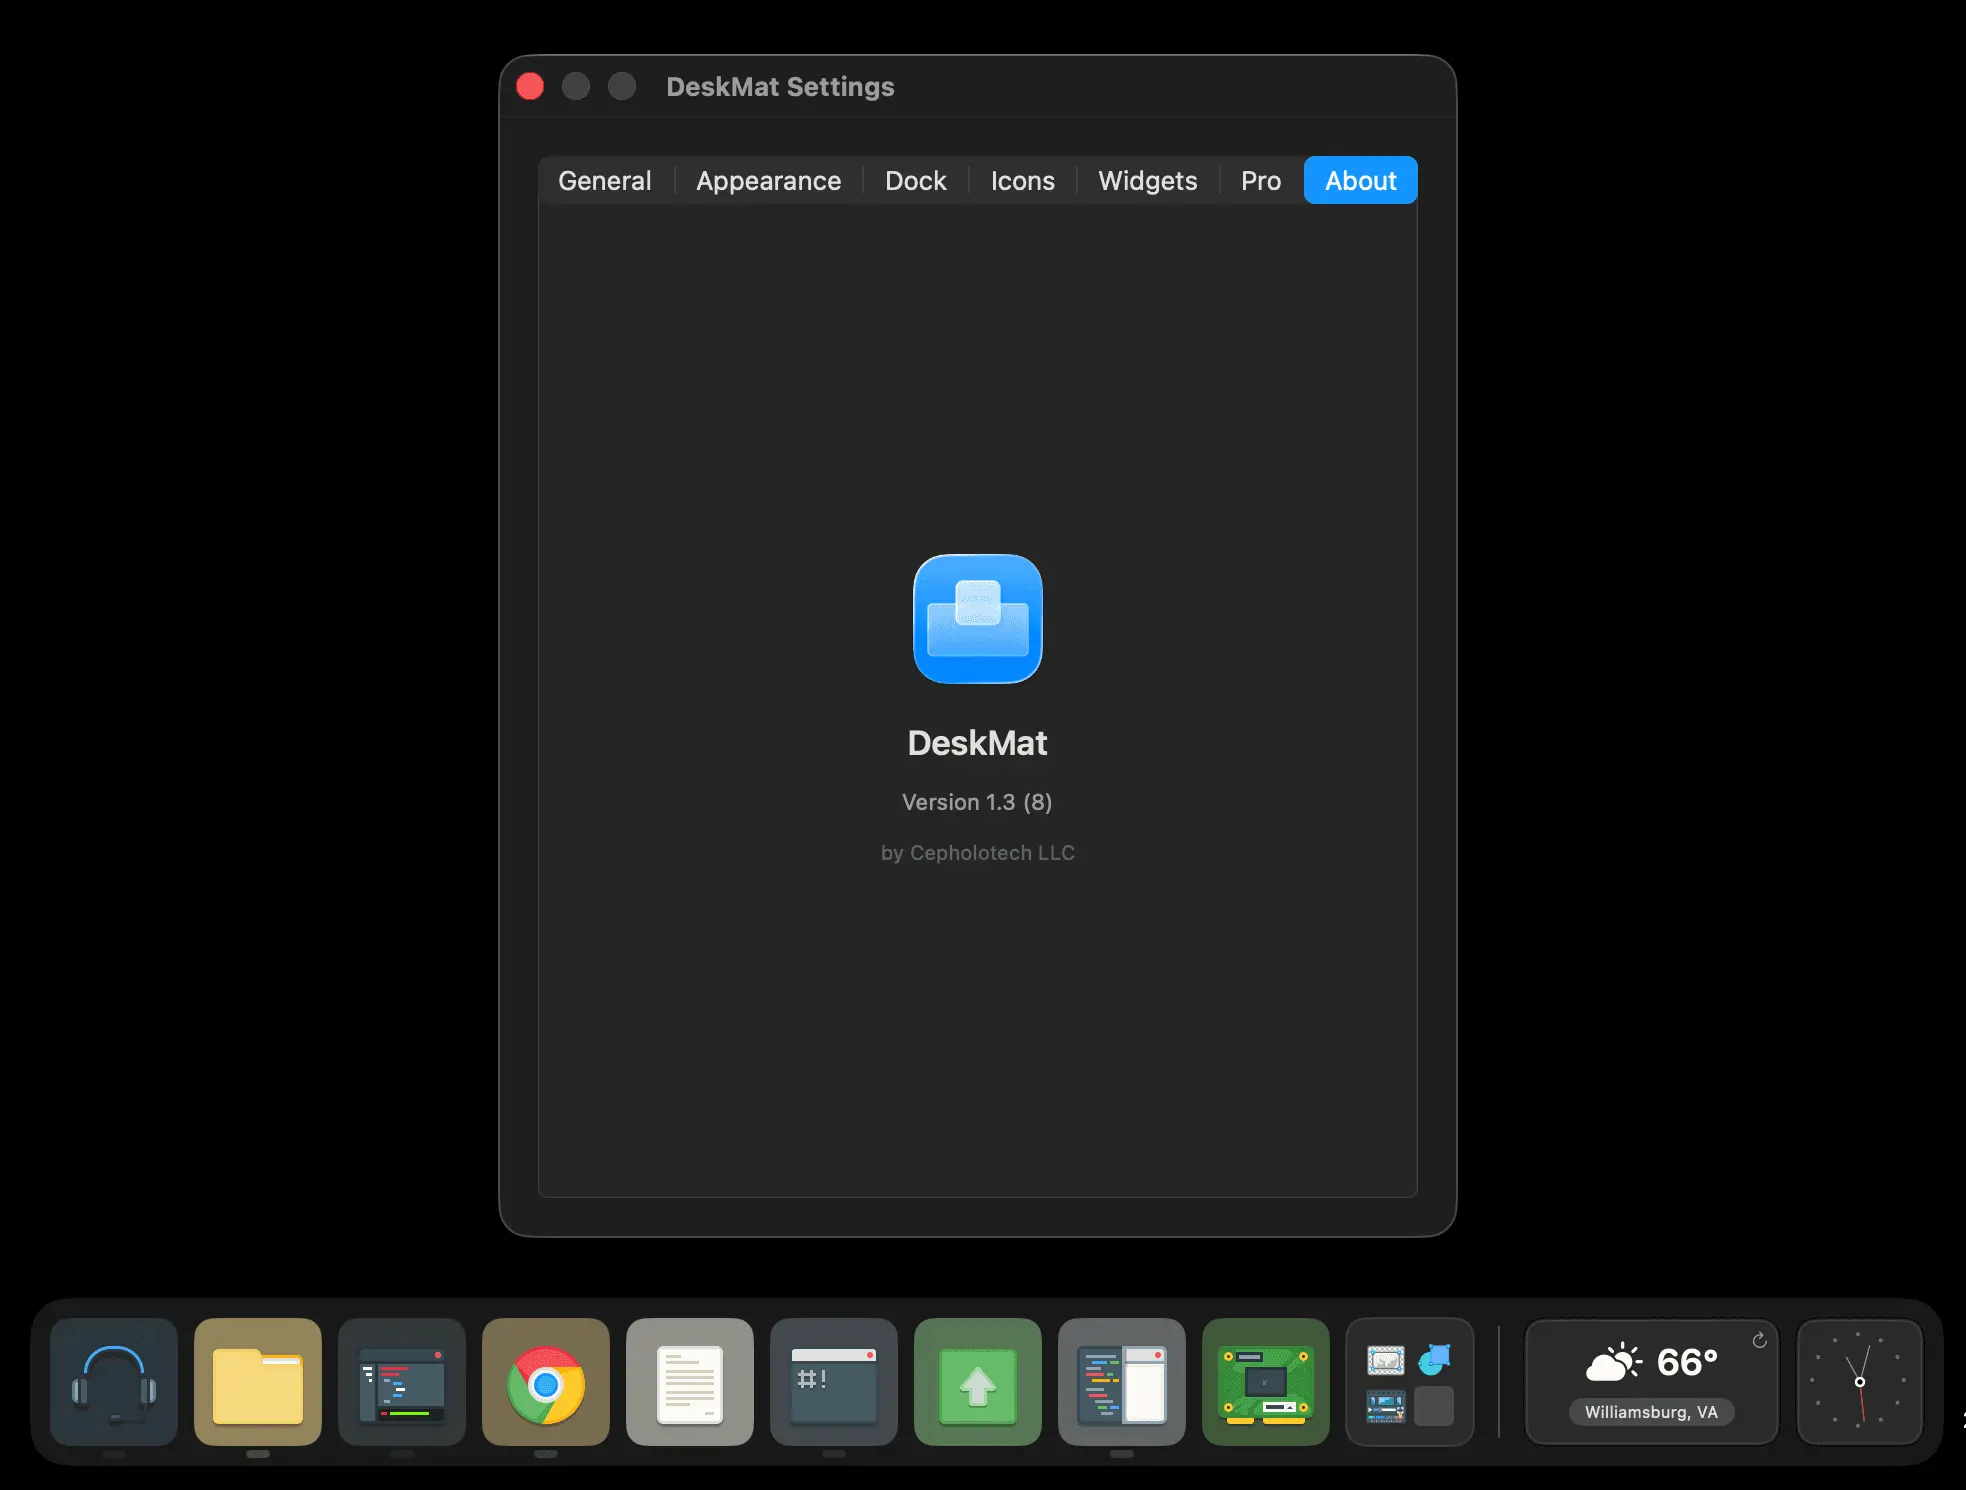Click the Version 1.3 (8) text

(977, 802)
